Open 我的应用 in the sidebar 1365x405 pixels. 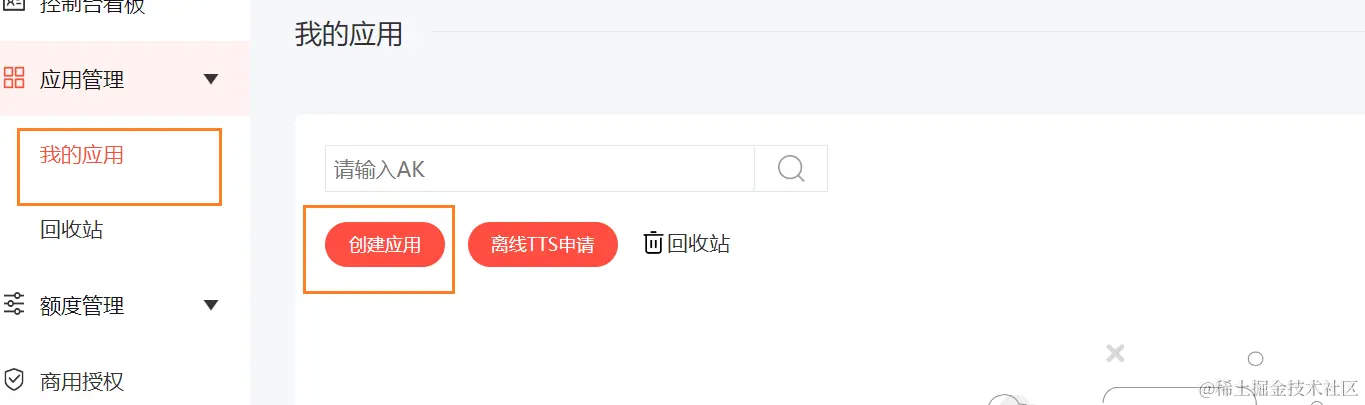tap(82, 155)
